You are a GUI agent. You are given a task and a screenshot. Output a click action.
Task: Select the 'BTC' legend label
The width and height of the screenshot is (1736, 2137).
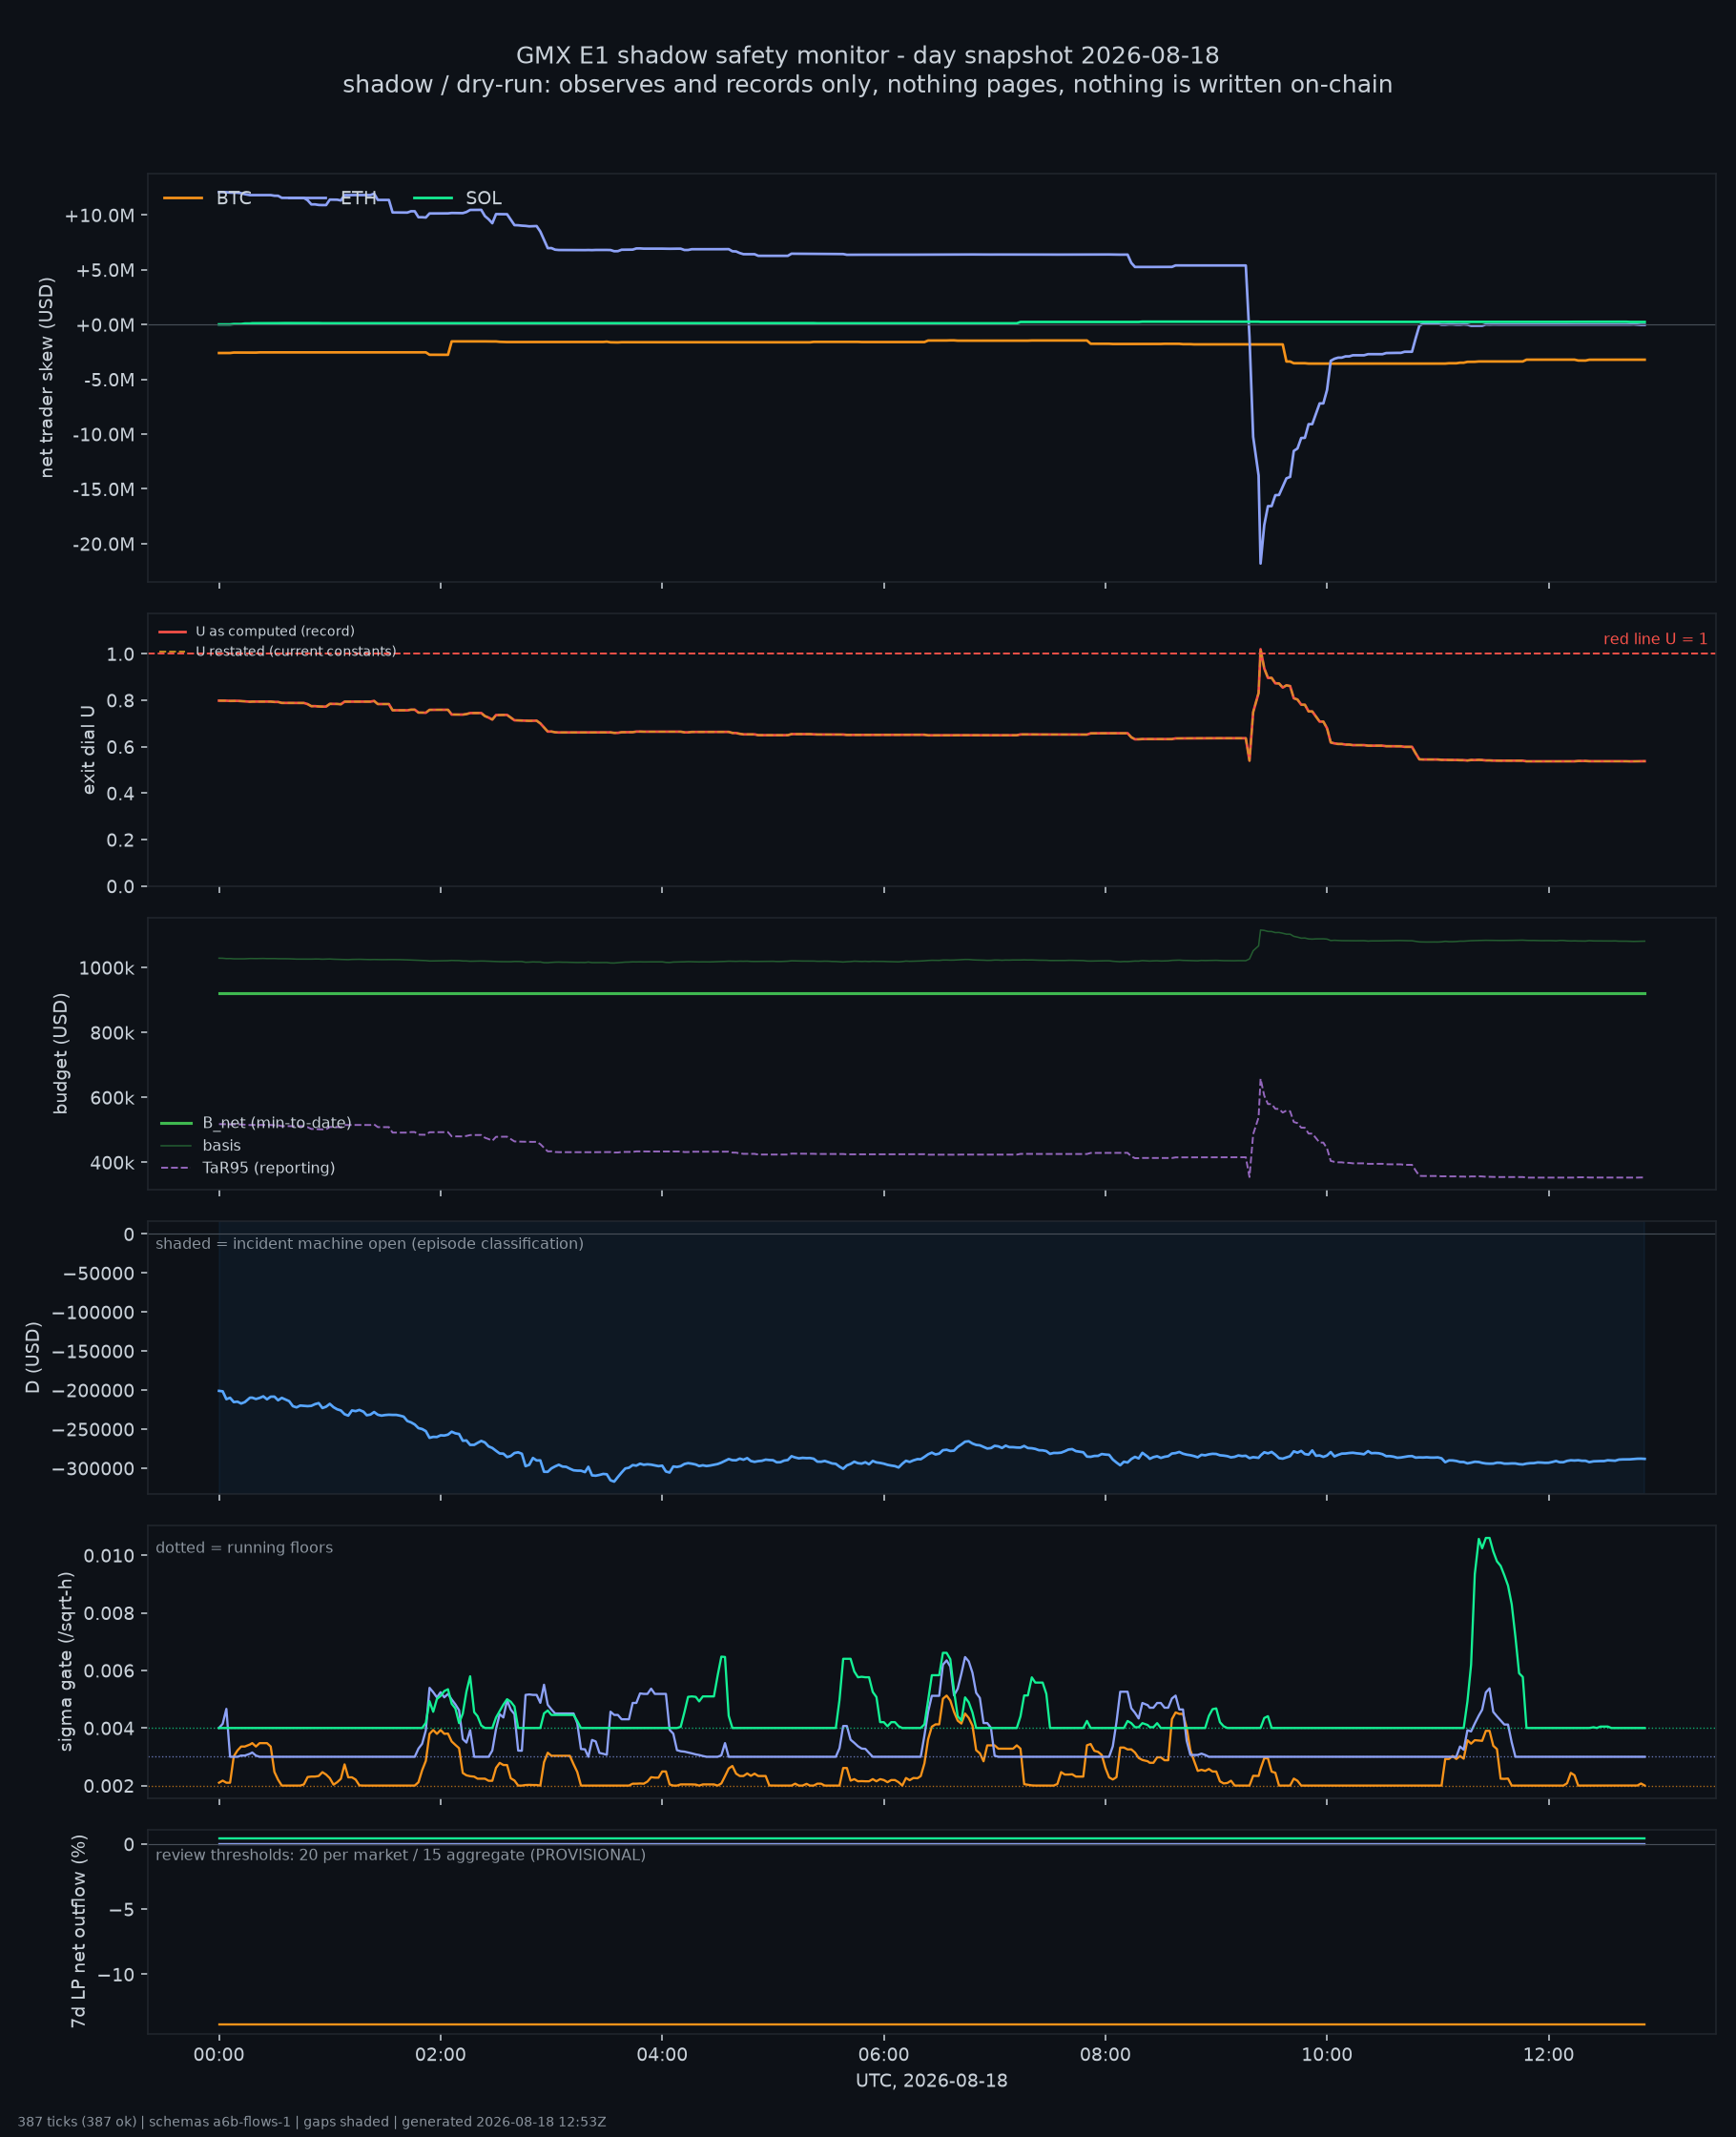click(234, 198)
